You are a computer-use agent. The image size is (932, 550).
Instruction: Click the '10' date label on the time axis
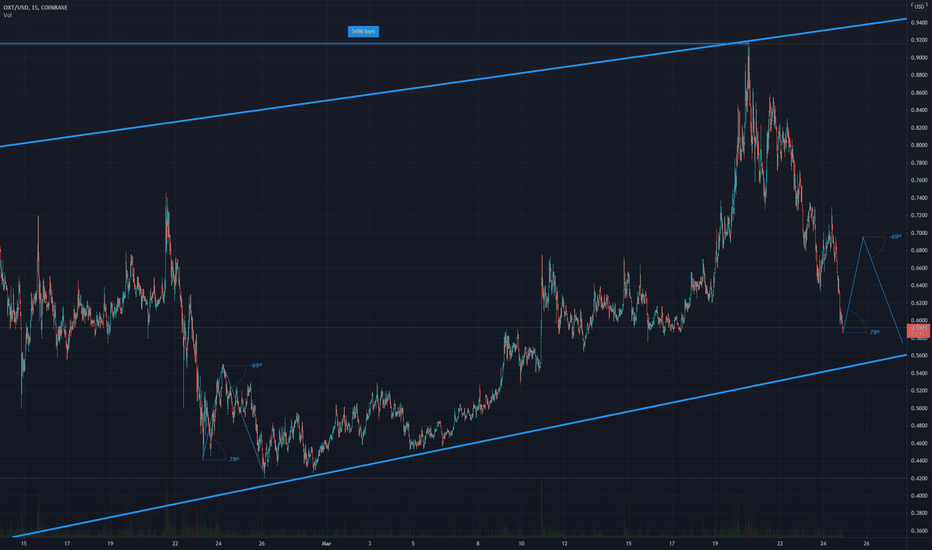[x=521, y=544]
